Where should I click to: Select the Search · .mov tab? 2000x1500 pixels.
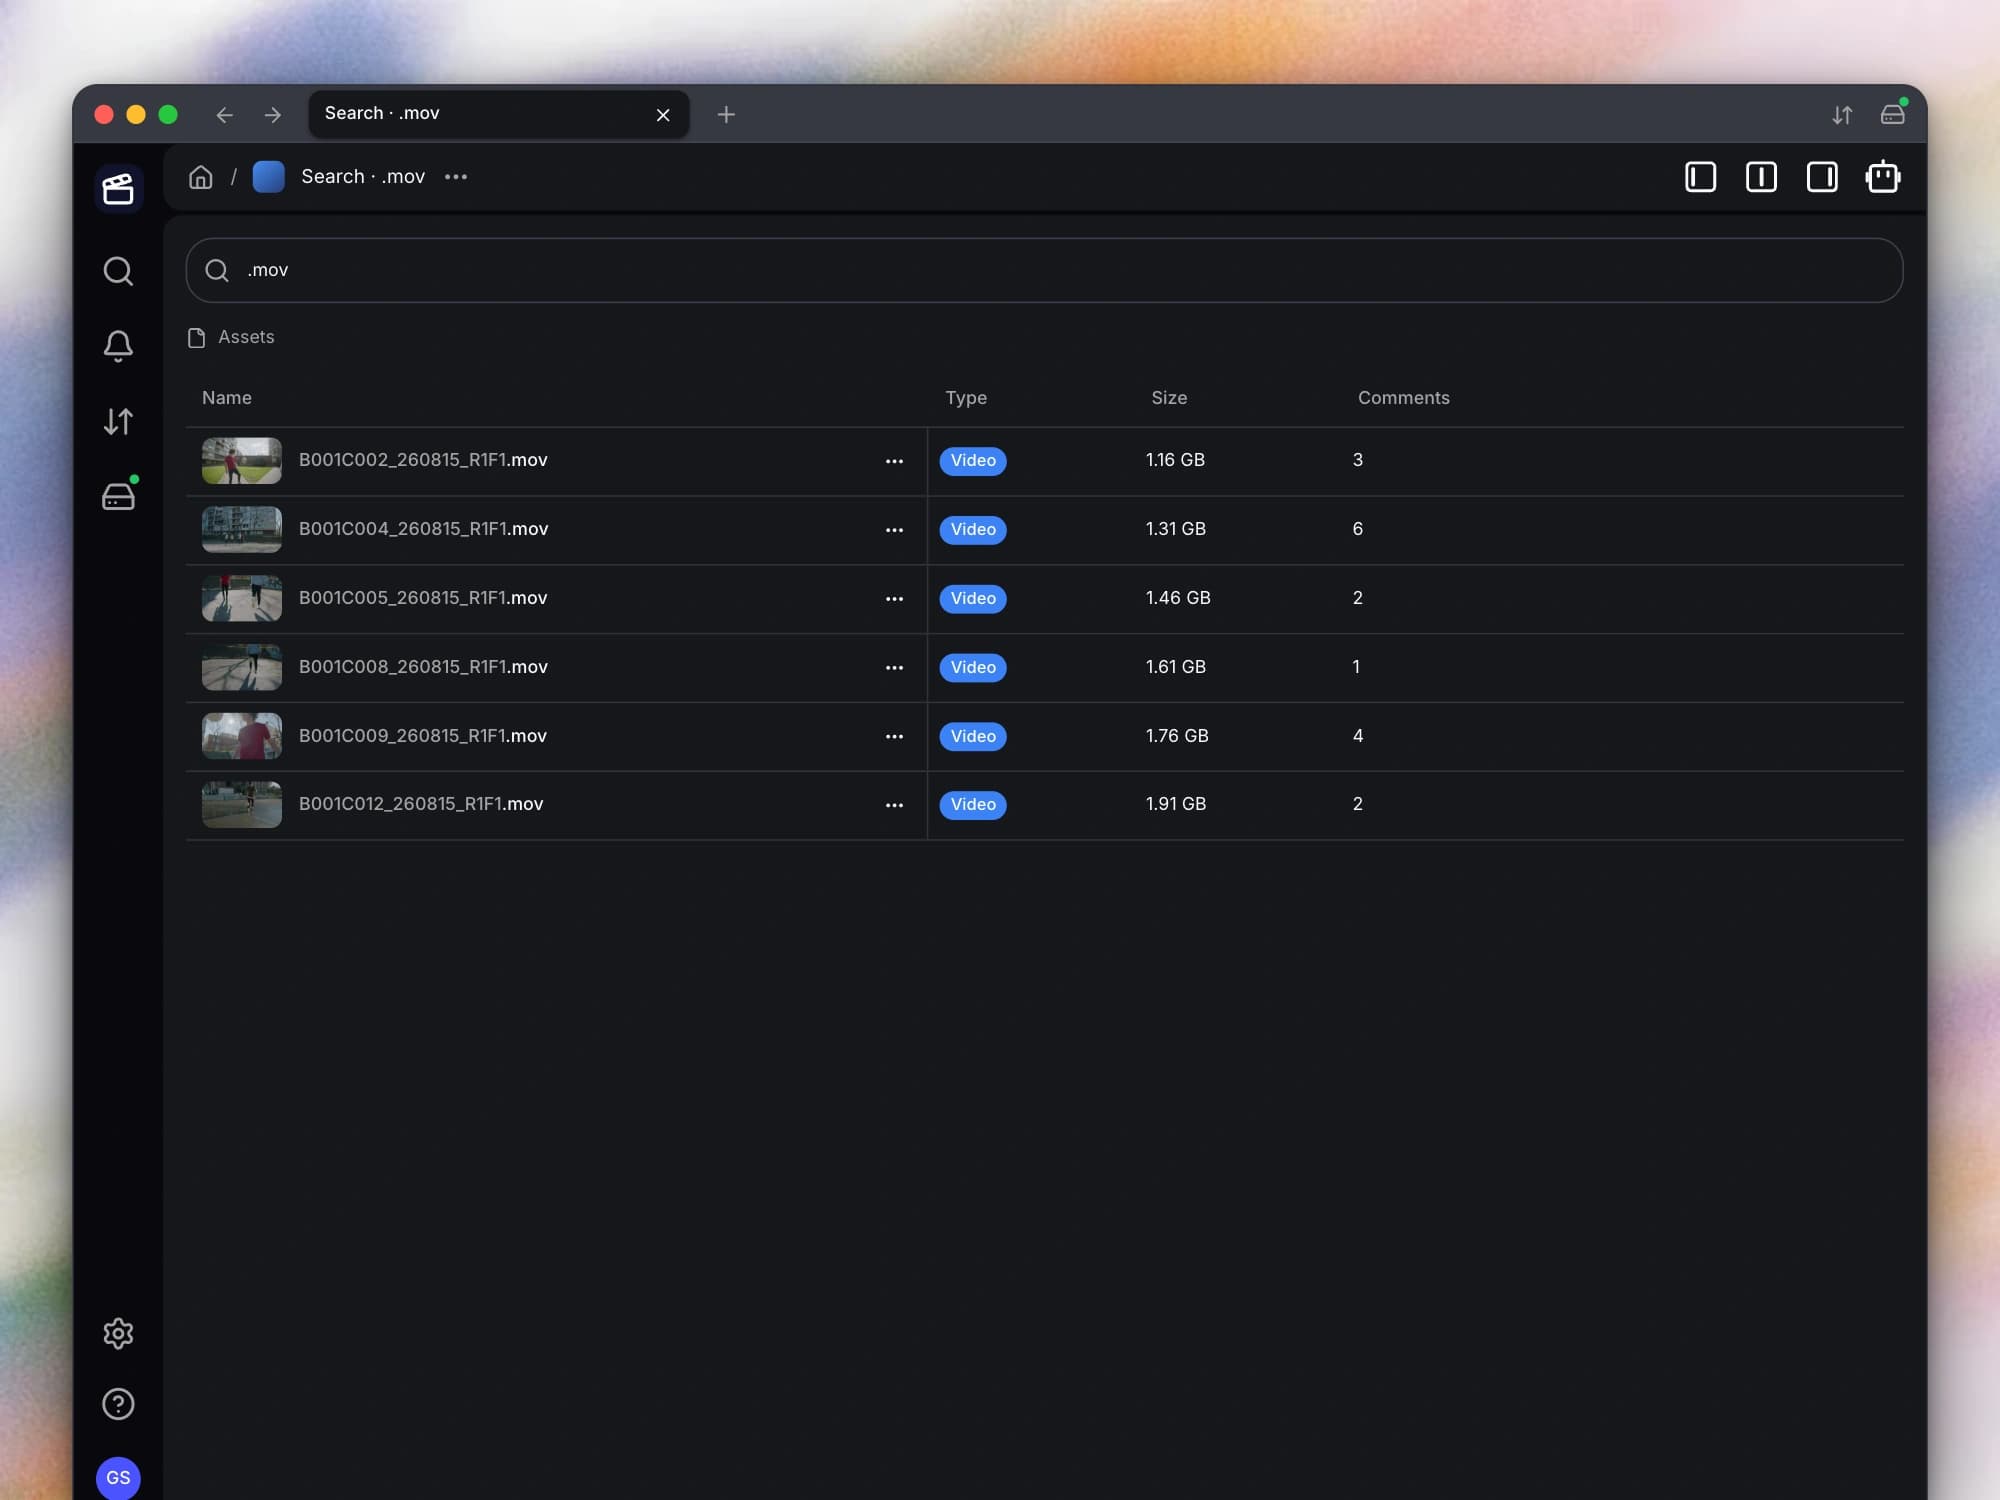[498, 114]
